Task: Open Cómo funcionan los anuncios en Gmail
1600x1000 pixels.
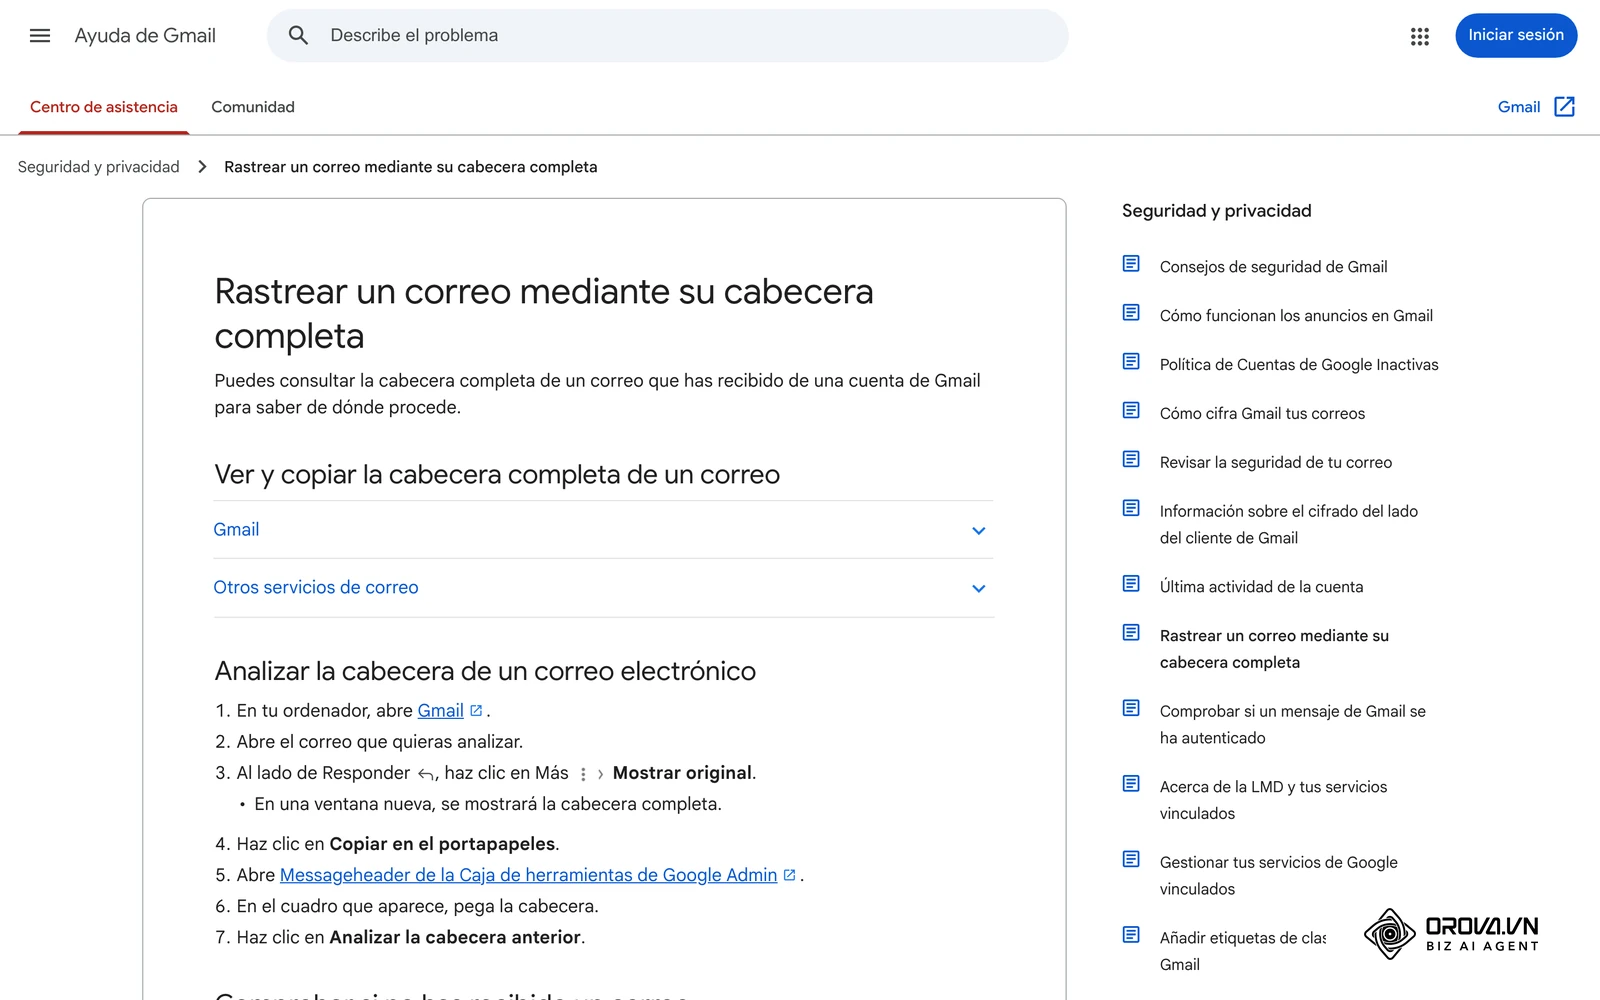Action: click(x=1296, y=316)
